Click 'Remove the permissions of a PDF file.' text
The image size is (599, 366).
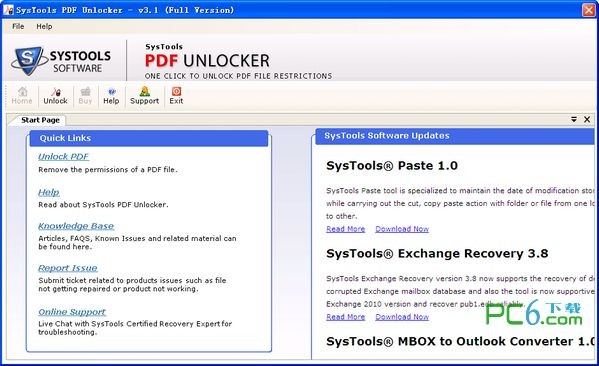click(x=108, y=169)
